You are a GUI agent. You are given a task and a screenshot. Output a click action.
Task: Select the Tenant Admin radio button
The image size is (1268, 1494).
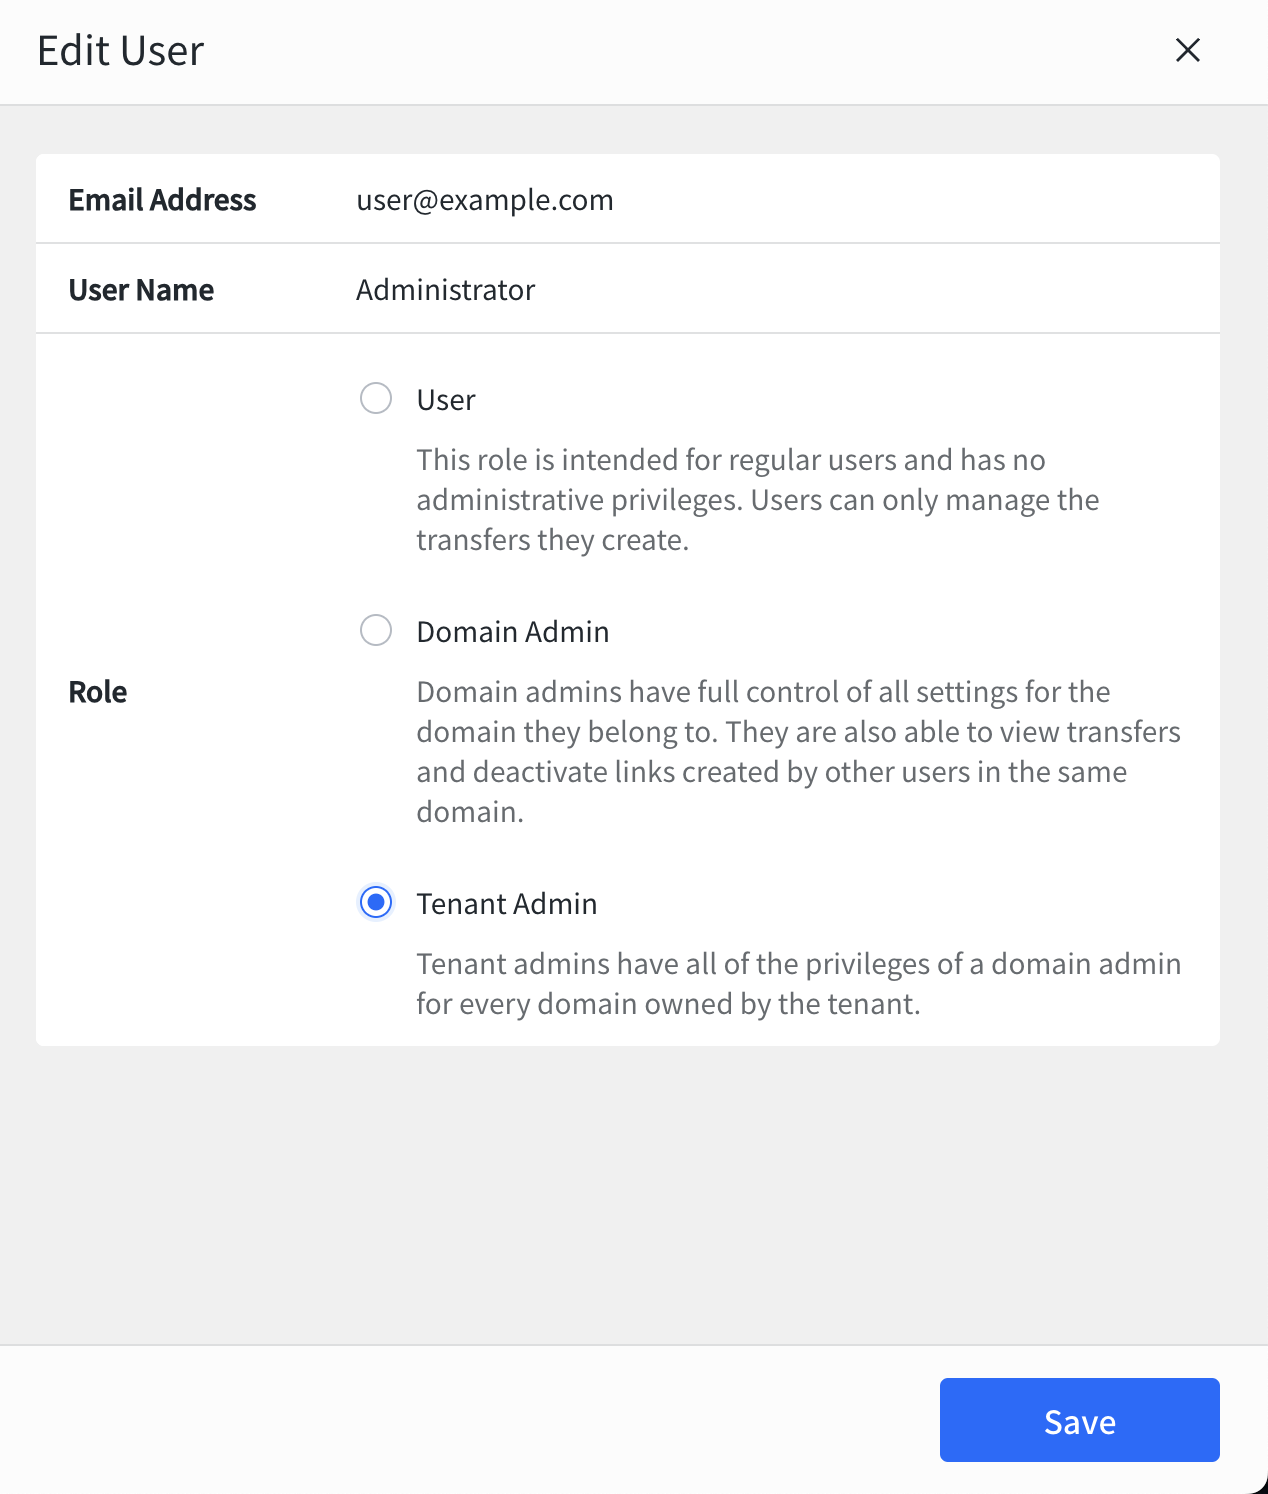coord(376,903)
